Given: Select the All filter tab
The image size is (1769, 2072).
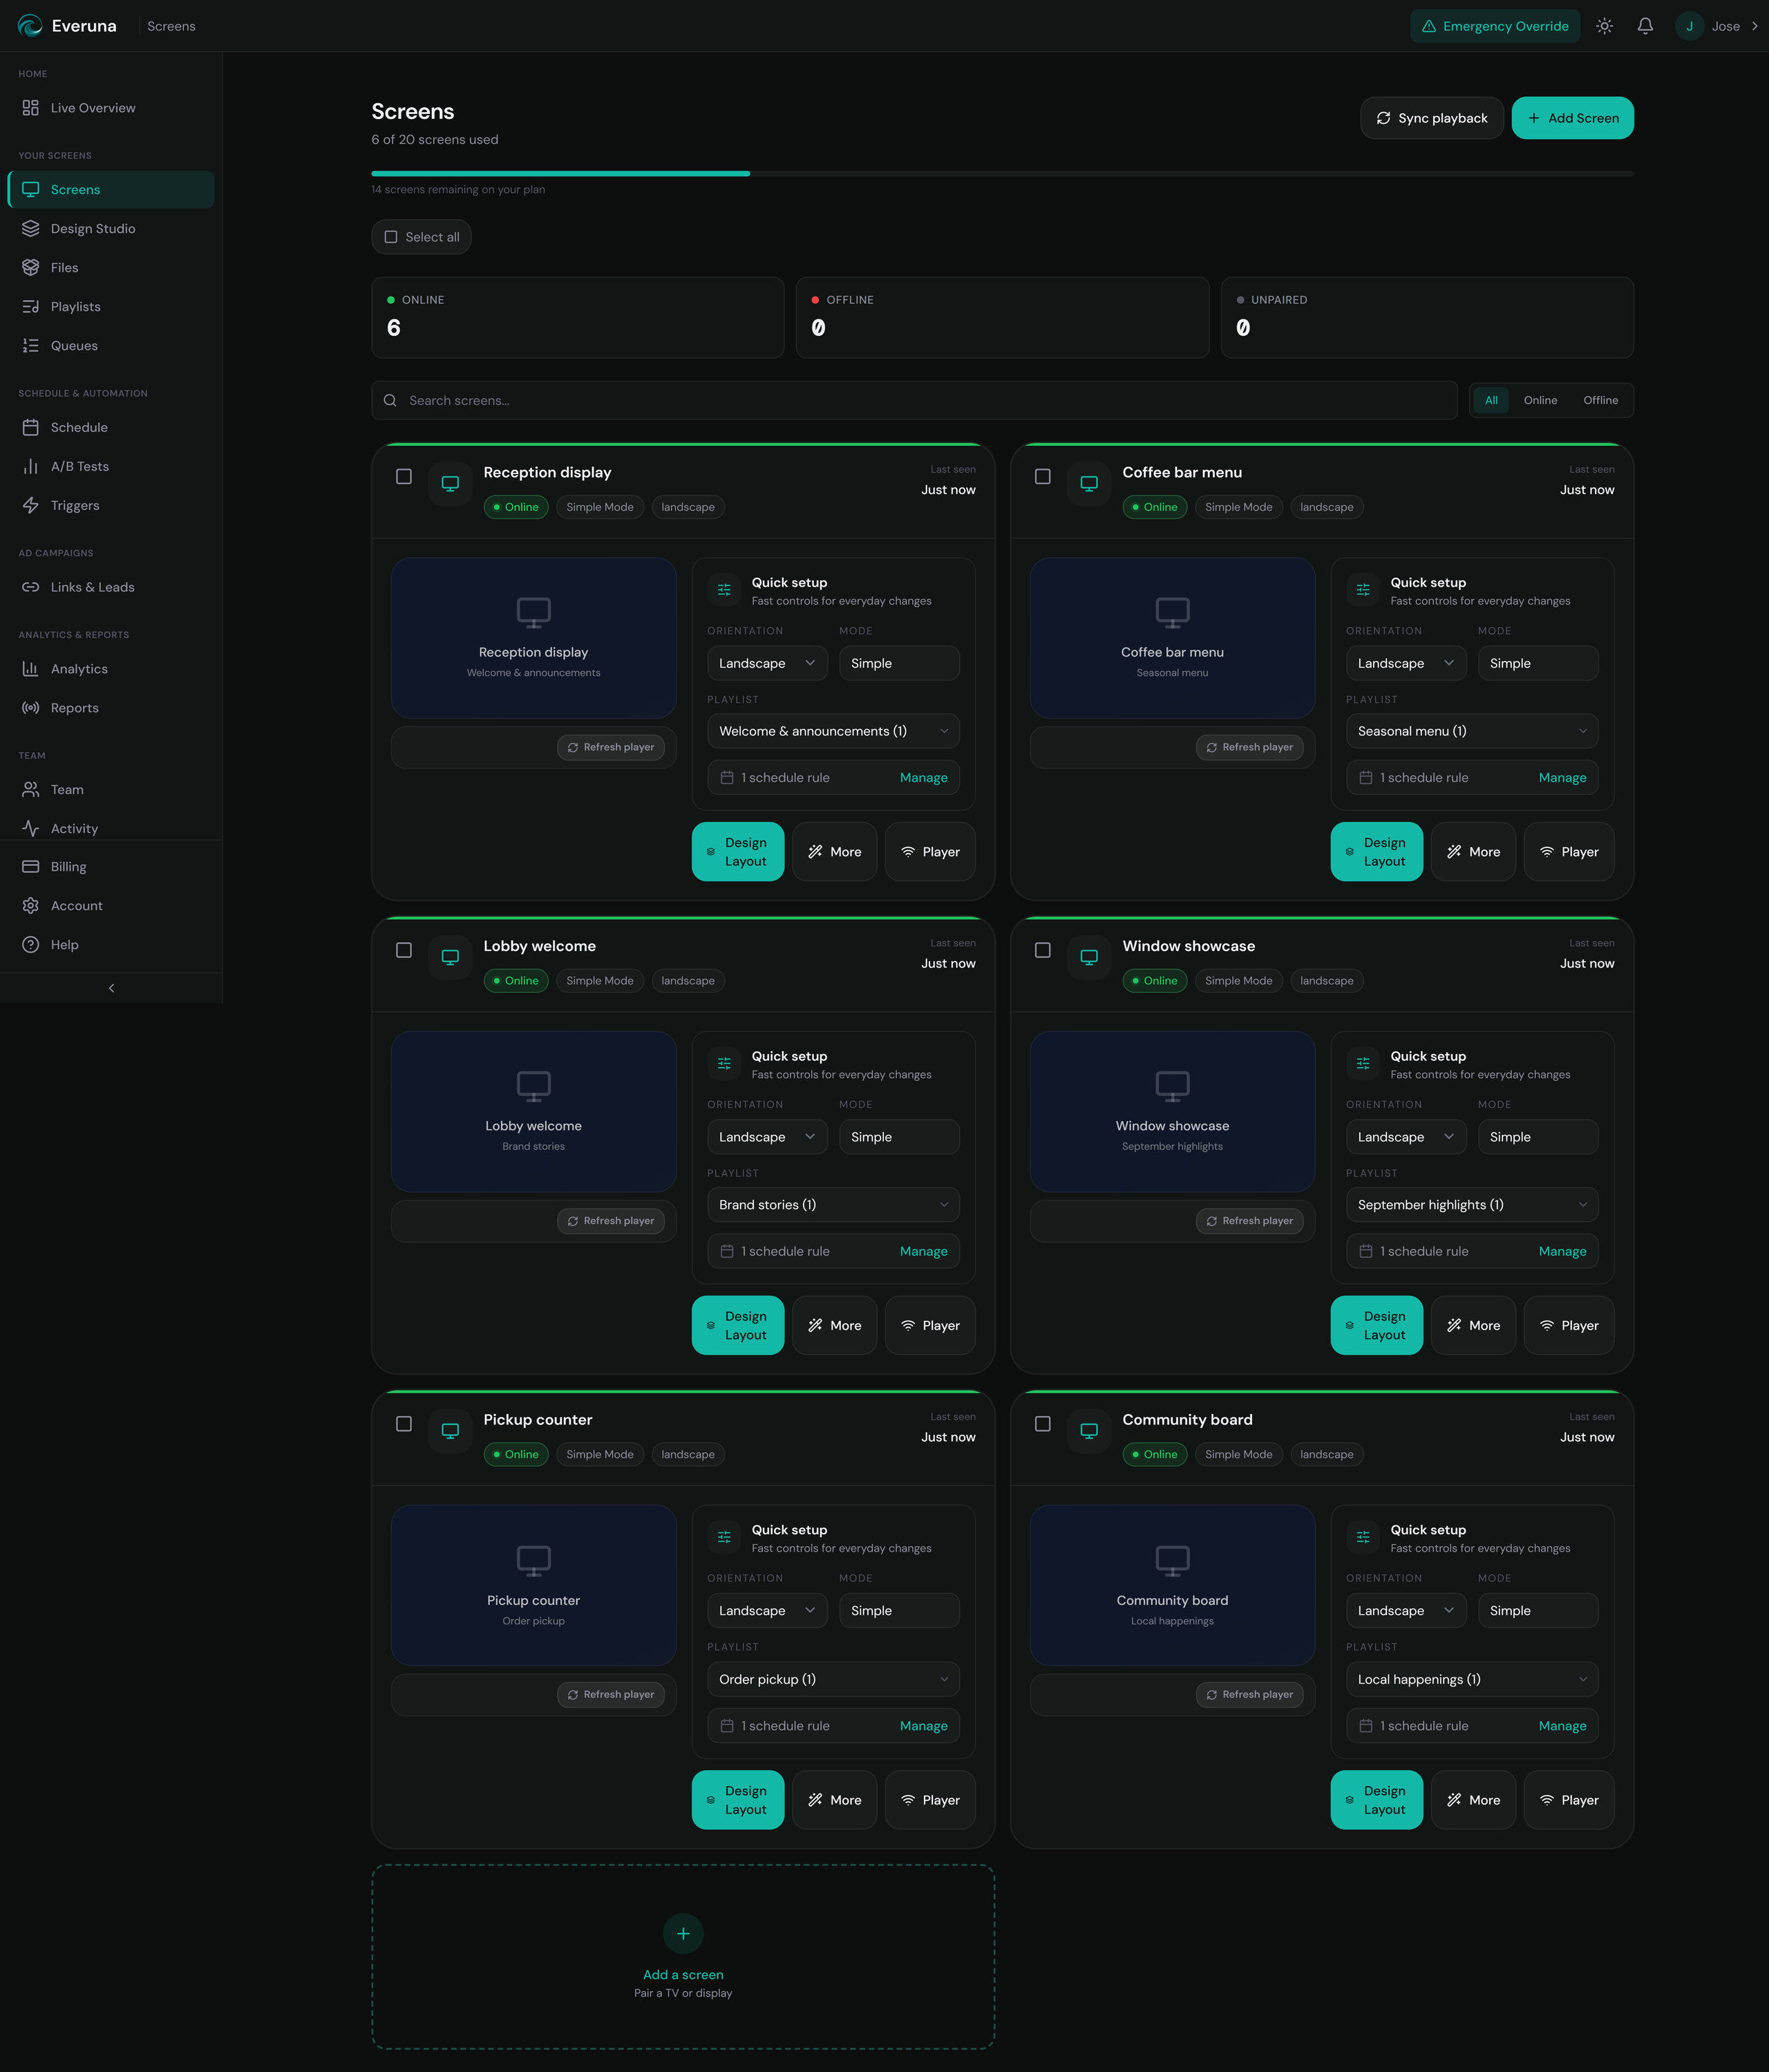Looking at the screenshot, I should 1491,401.
